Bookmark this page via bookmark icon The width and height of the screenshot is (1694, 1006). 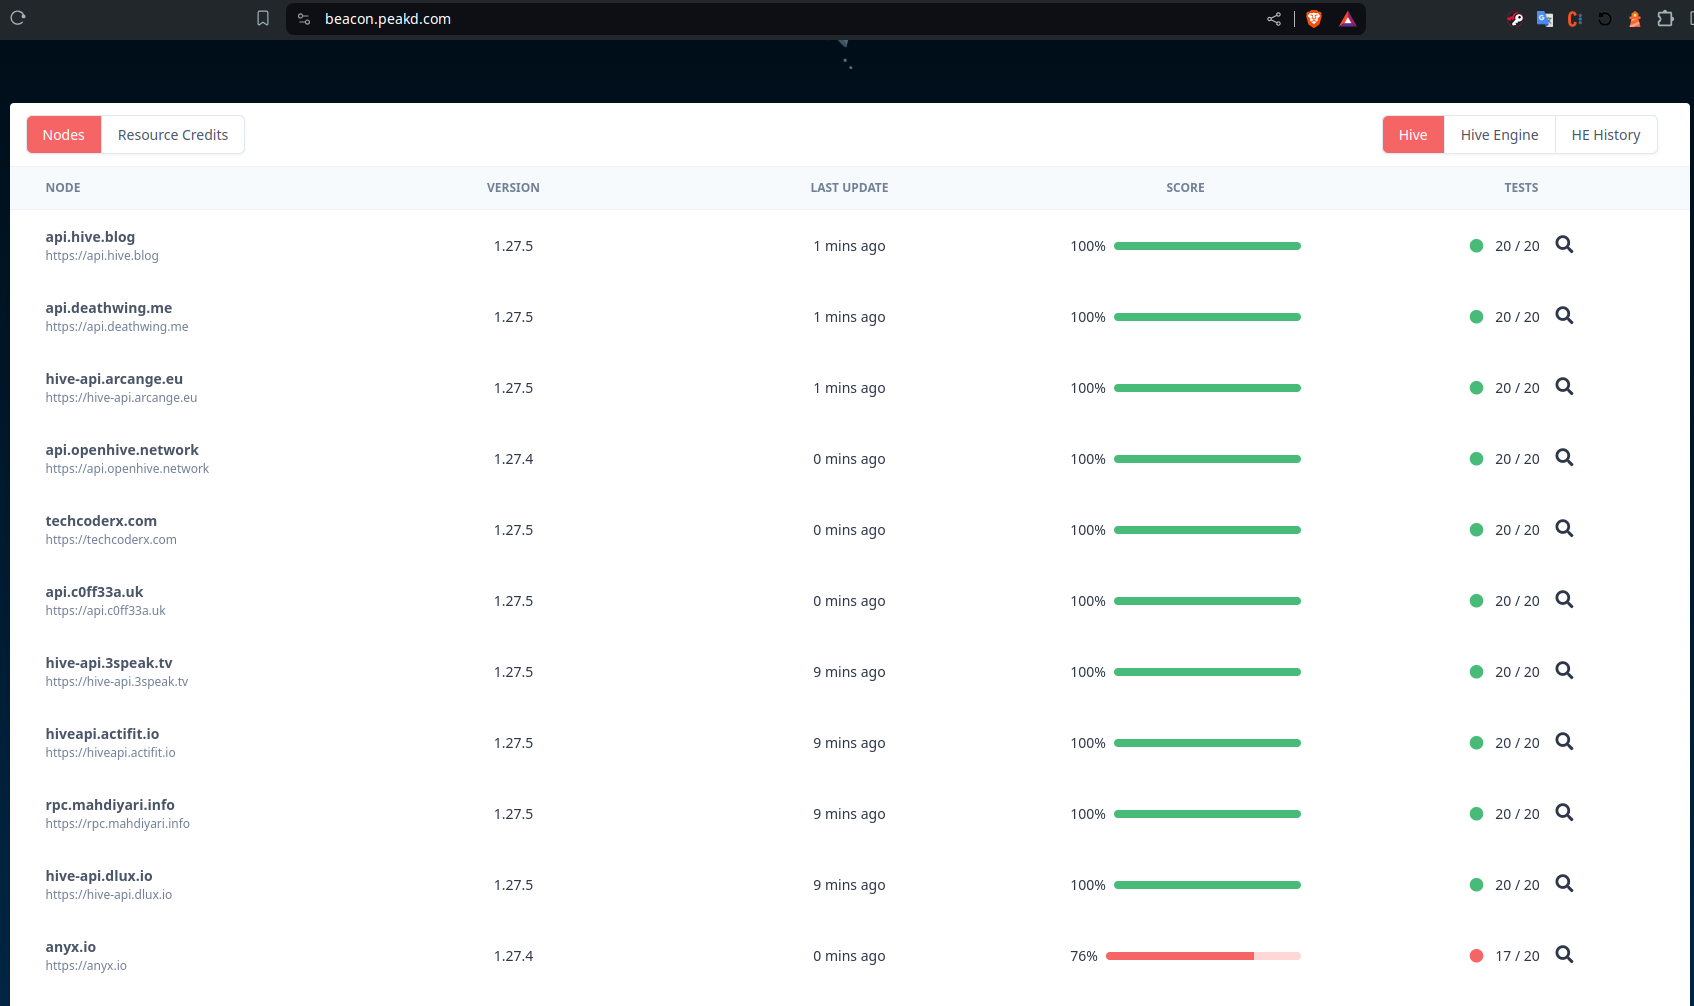click(263, 18)
